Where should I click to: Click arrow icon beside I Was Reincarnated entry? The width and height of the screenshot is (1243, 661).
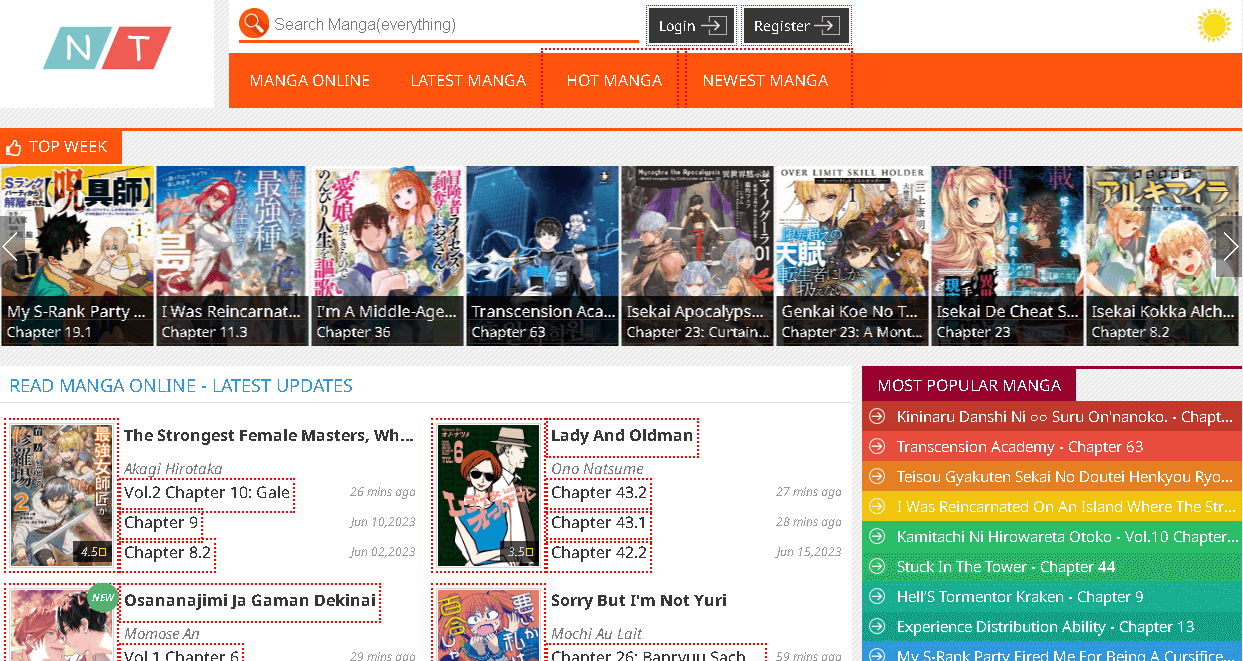pos(877,507)
